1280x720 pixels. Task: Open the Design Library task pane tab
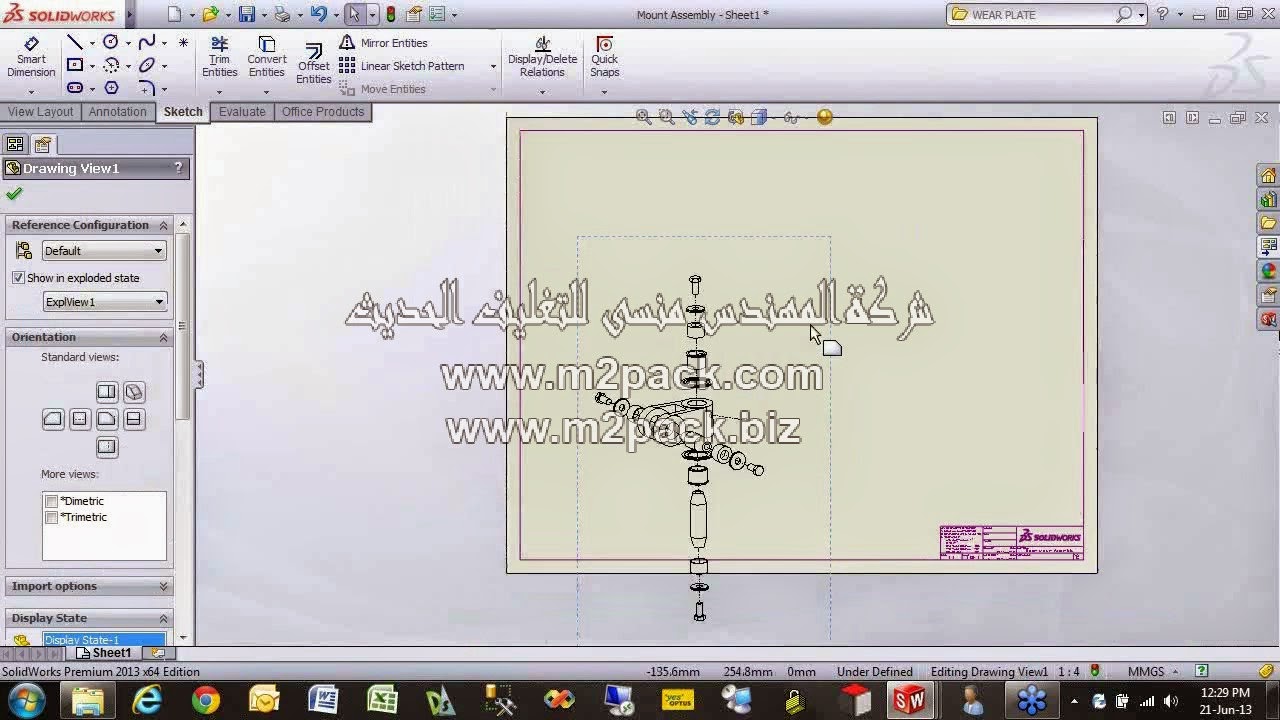(x=1268, y=200)
